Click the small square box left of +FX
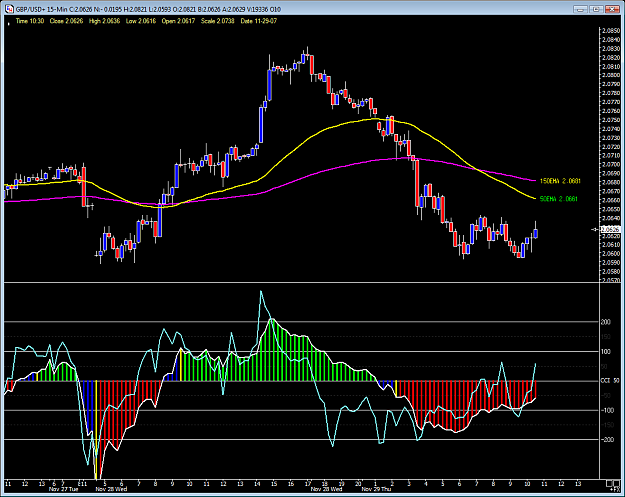625x497 pixels. [609, 484]
